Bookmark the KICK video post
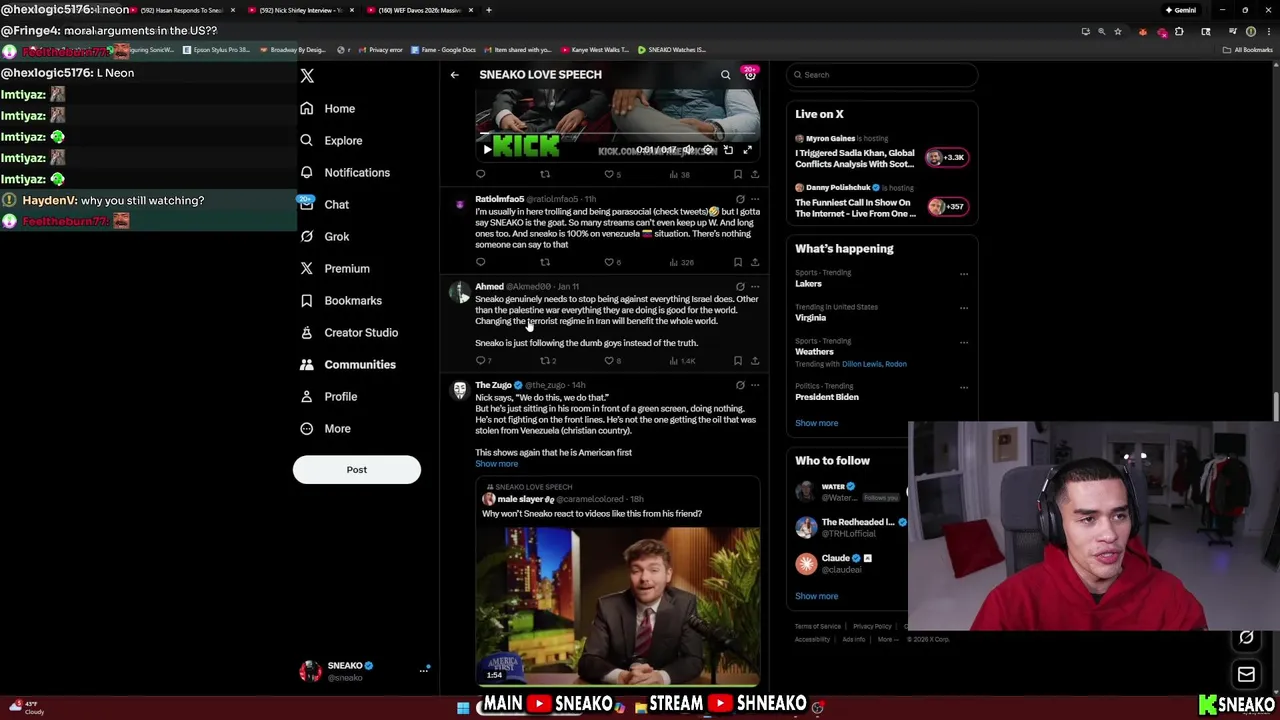1280x720 pixels. click(738, 174)
